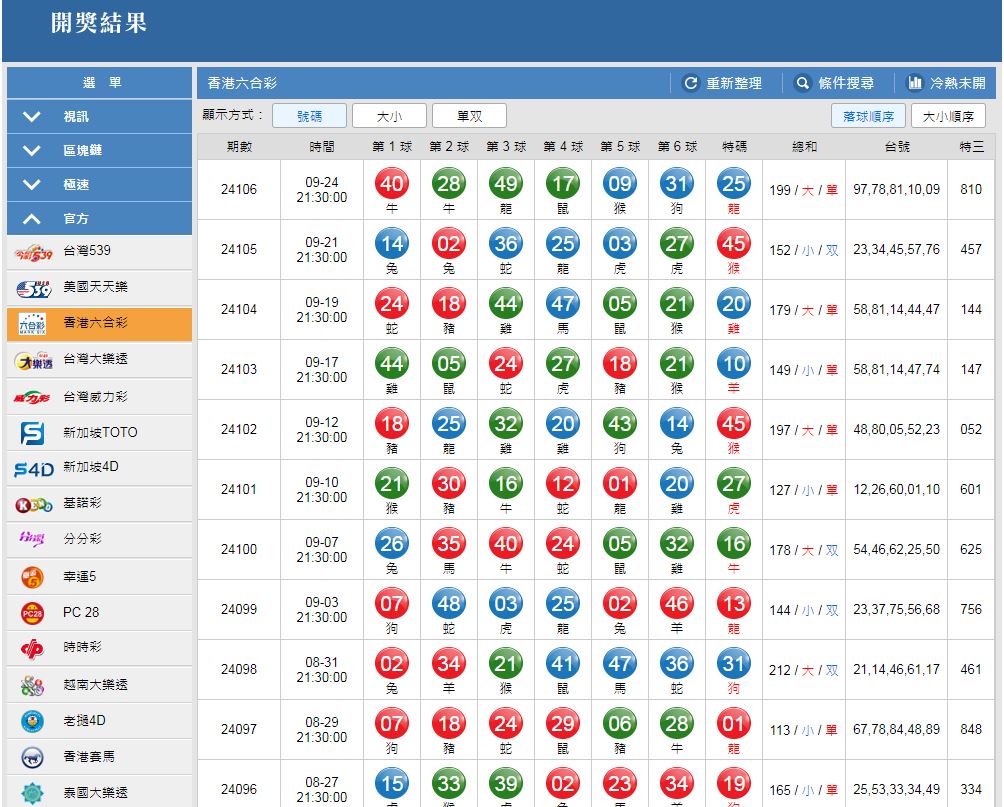Select the 號碼 display mode

309,116
